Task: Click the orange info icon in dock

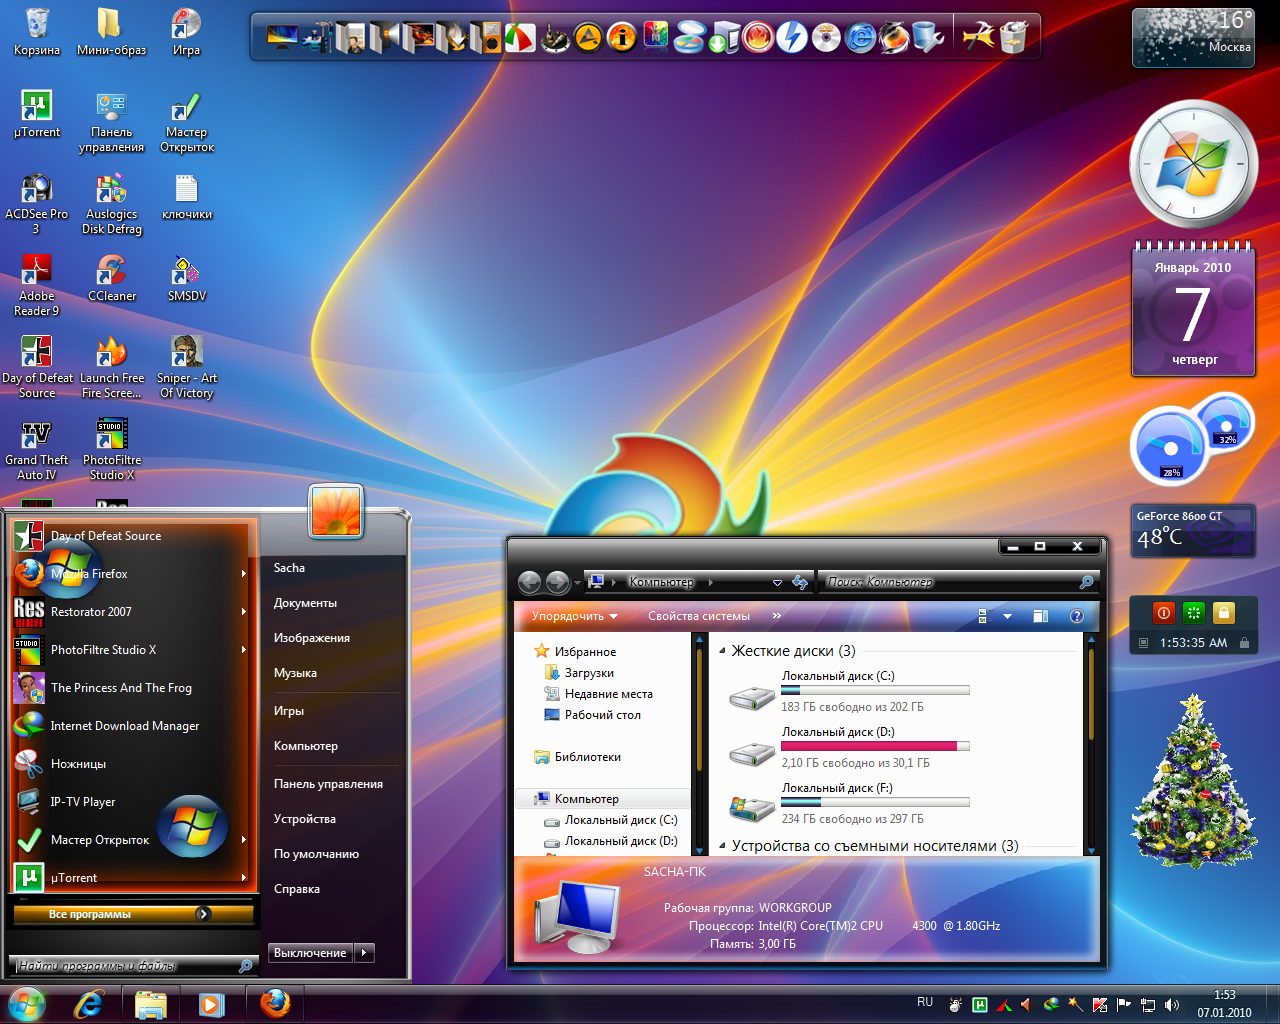Action: coord(622,38)
